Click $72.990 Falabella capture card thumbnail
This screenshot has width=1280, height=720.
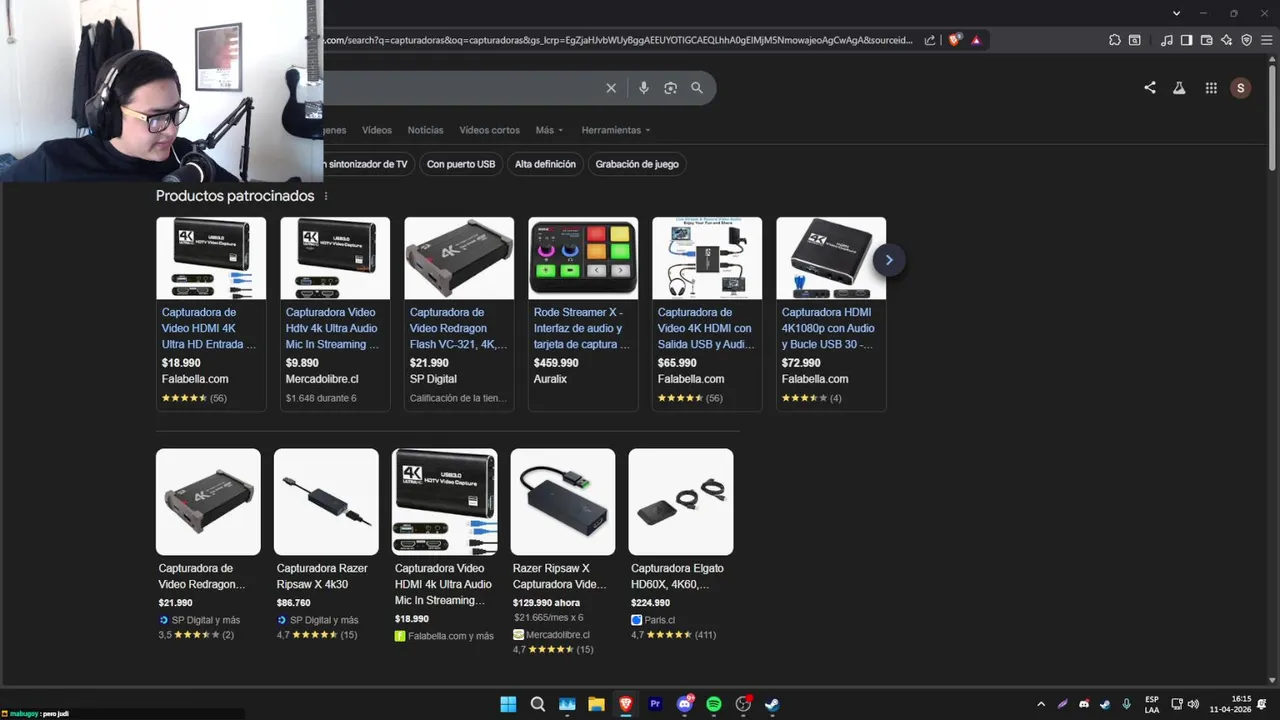click(x=831, y=258)
